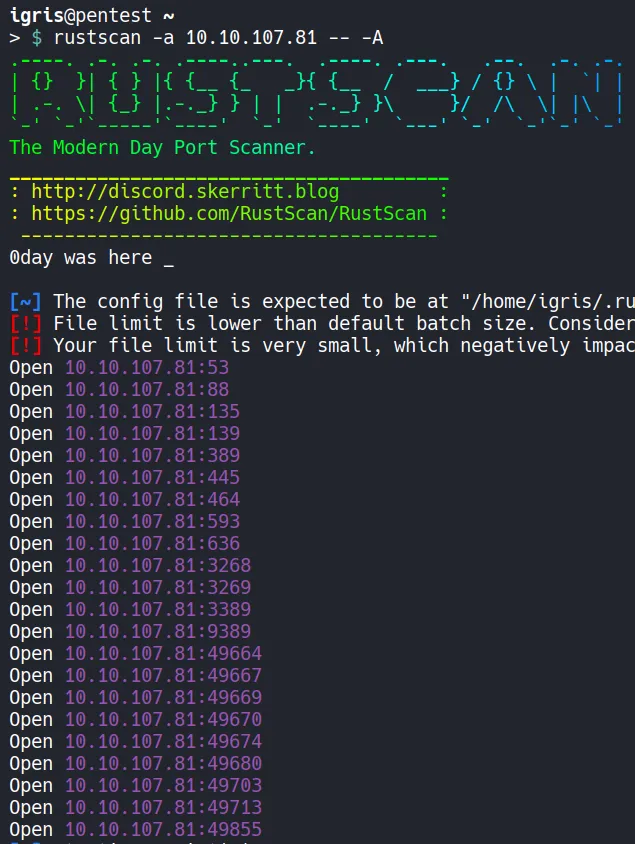Viewport: 635px width, 844px height.
Task: Click "The Modern Day Port Scanner." tagline
Action: [x=162, y=148]
